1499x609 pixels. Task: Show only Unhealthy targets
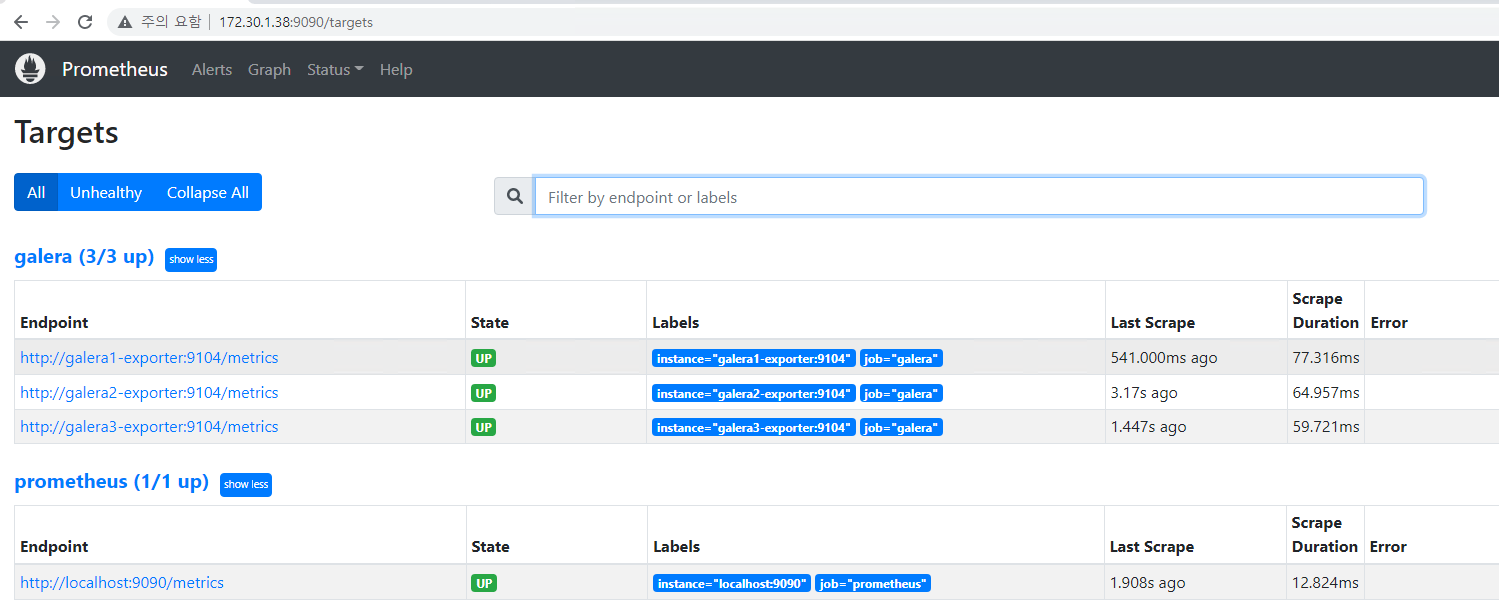click(x=106, y=192)
